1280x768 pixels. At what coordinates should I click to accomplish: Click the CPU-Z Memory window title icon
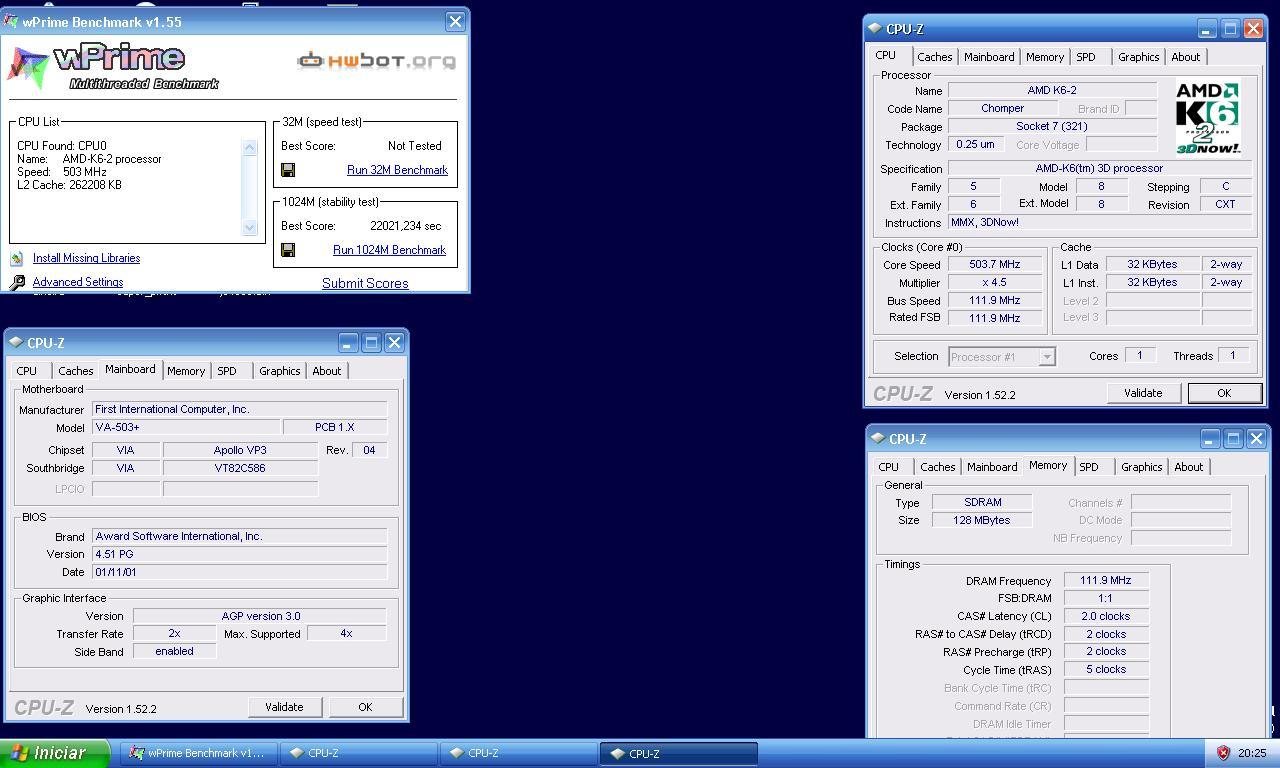(x=876, y=438)
